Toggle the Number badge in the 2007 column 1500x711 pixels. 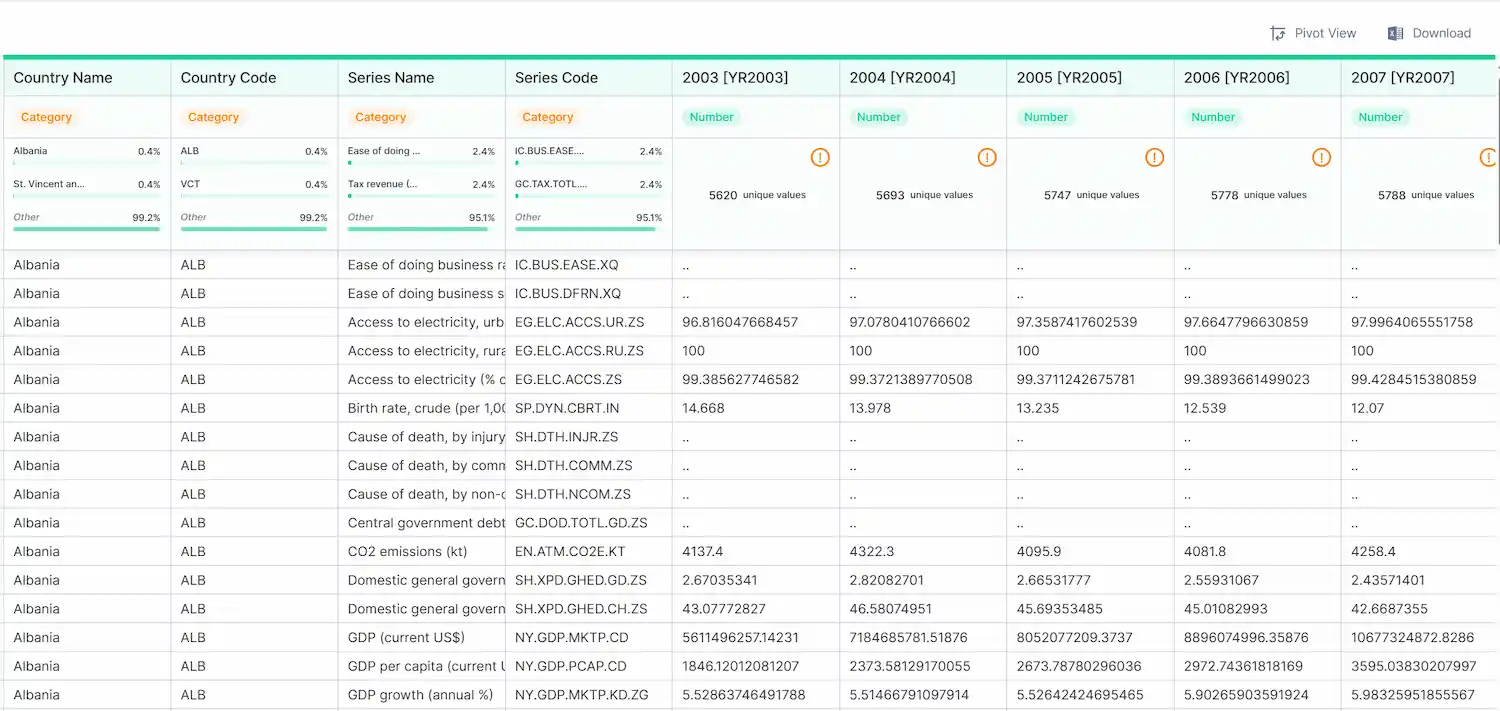coord(1380,117)
